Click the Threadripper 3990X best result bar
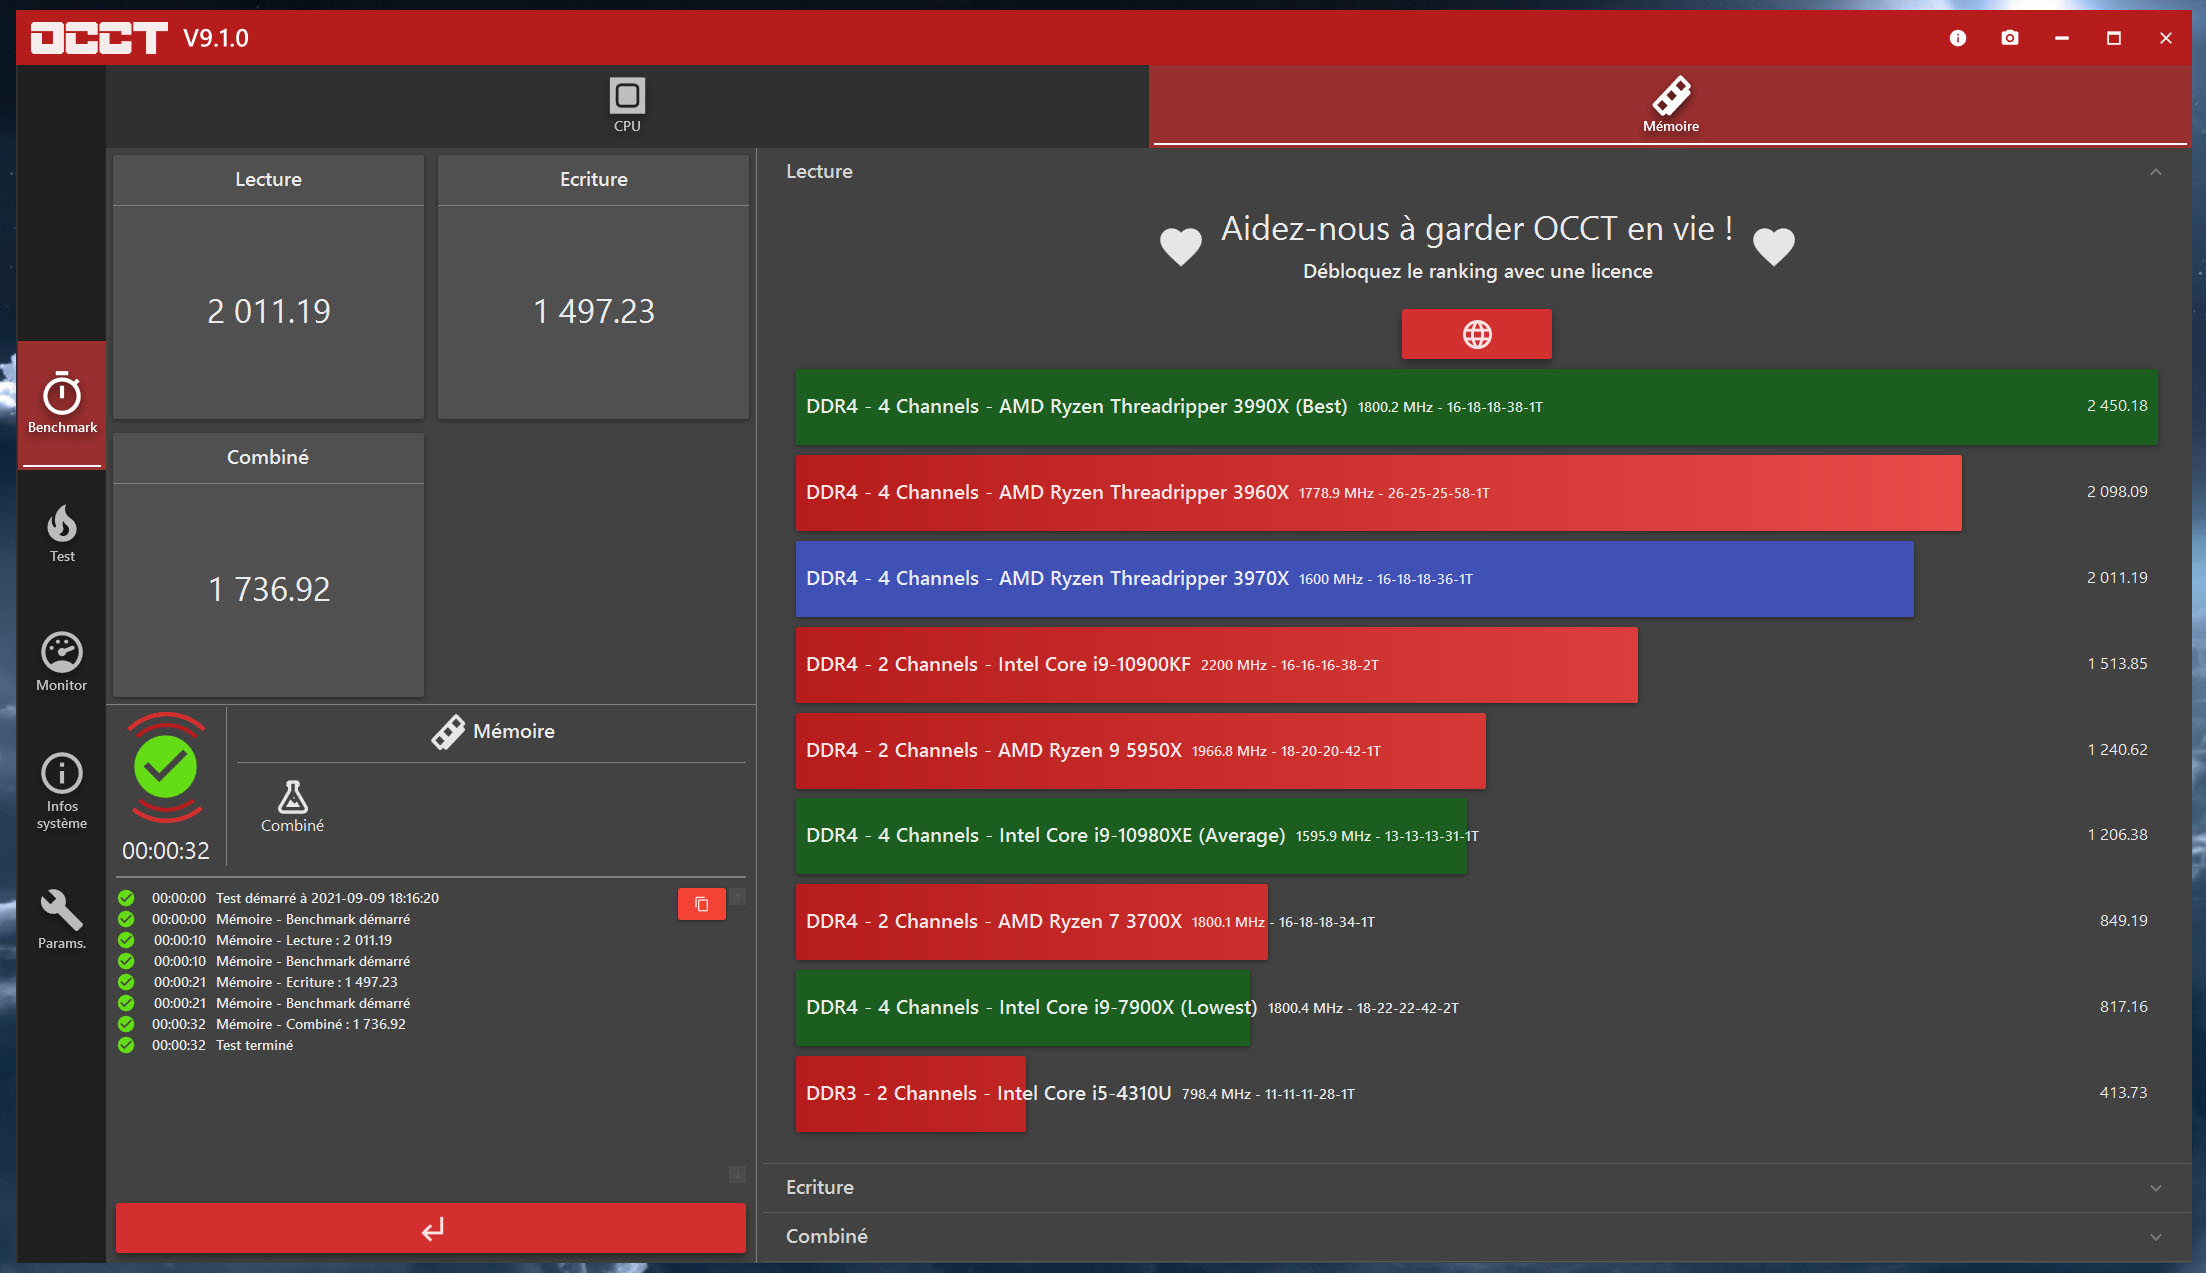The height and width of the screenshot is (1273, 2206). [1475, 407]
